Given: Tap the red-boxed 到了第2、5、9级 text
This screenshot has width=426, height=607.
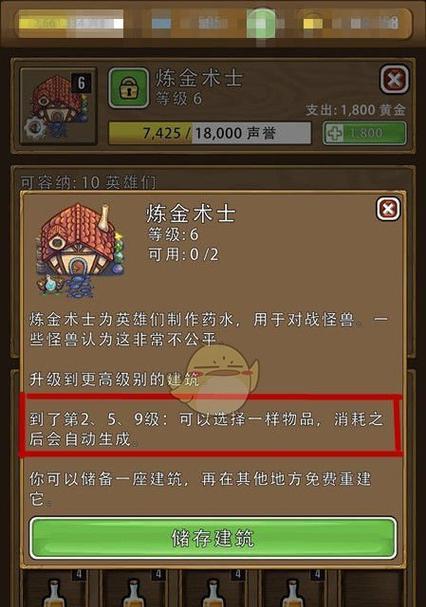Looking at the screenshot, I should click(207, 429).
